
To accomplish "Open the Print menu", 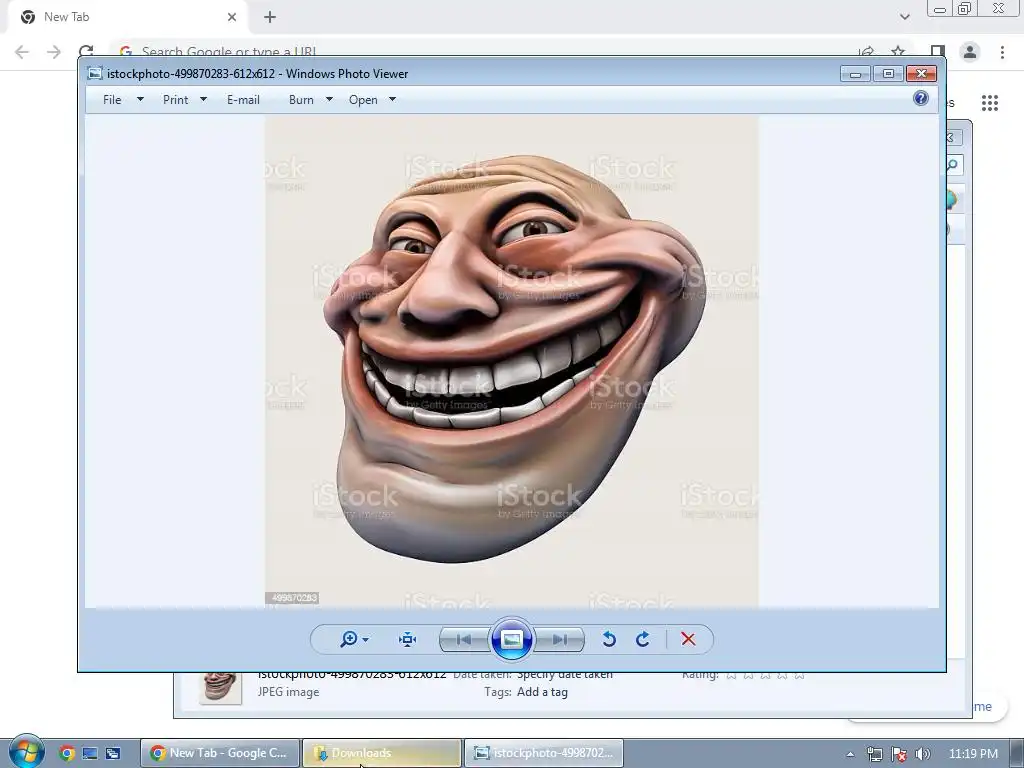I will (175, 100).
